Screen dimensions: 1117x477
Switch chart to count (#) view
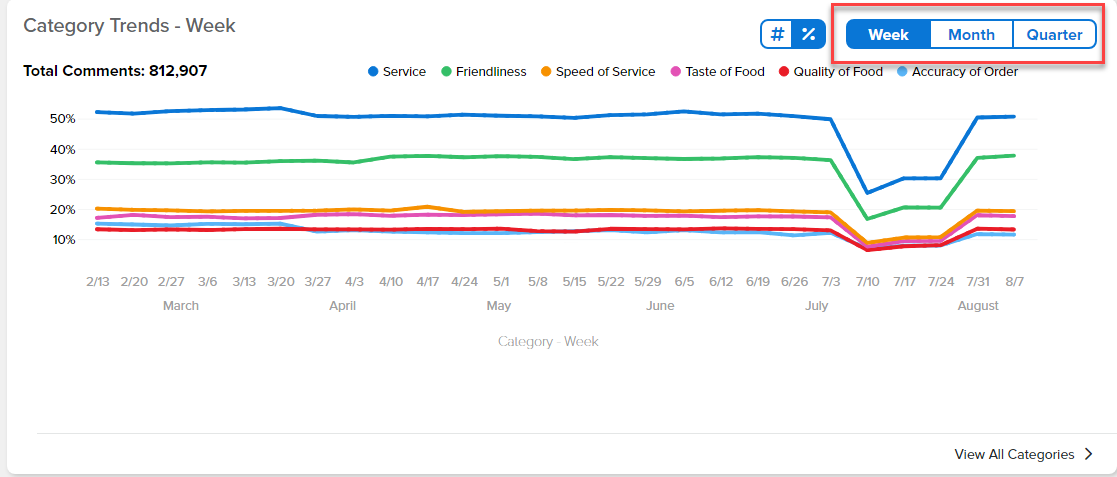778,34
